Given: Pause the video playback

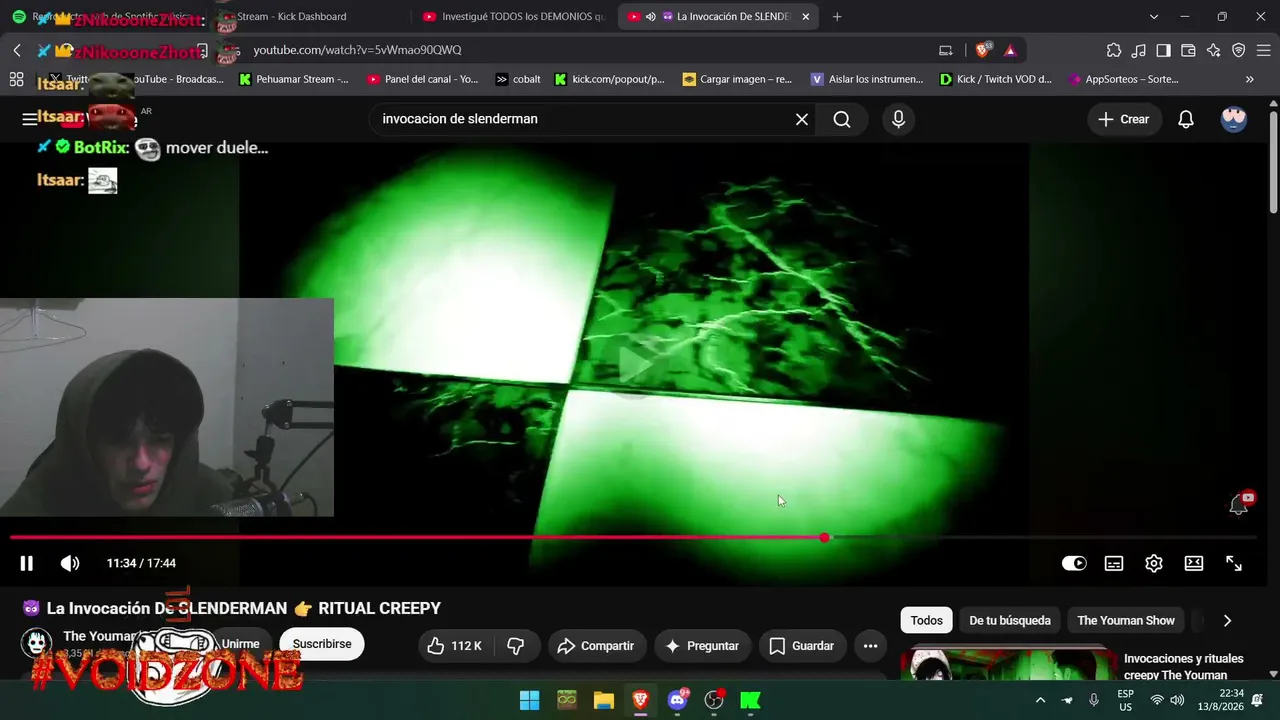Looking at the screenshot, I should [27, 563].
